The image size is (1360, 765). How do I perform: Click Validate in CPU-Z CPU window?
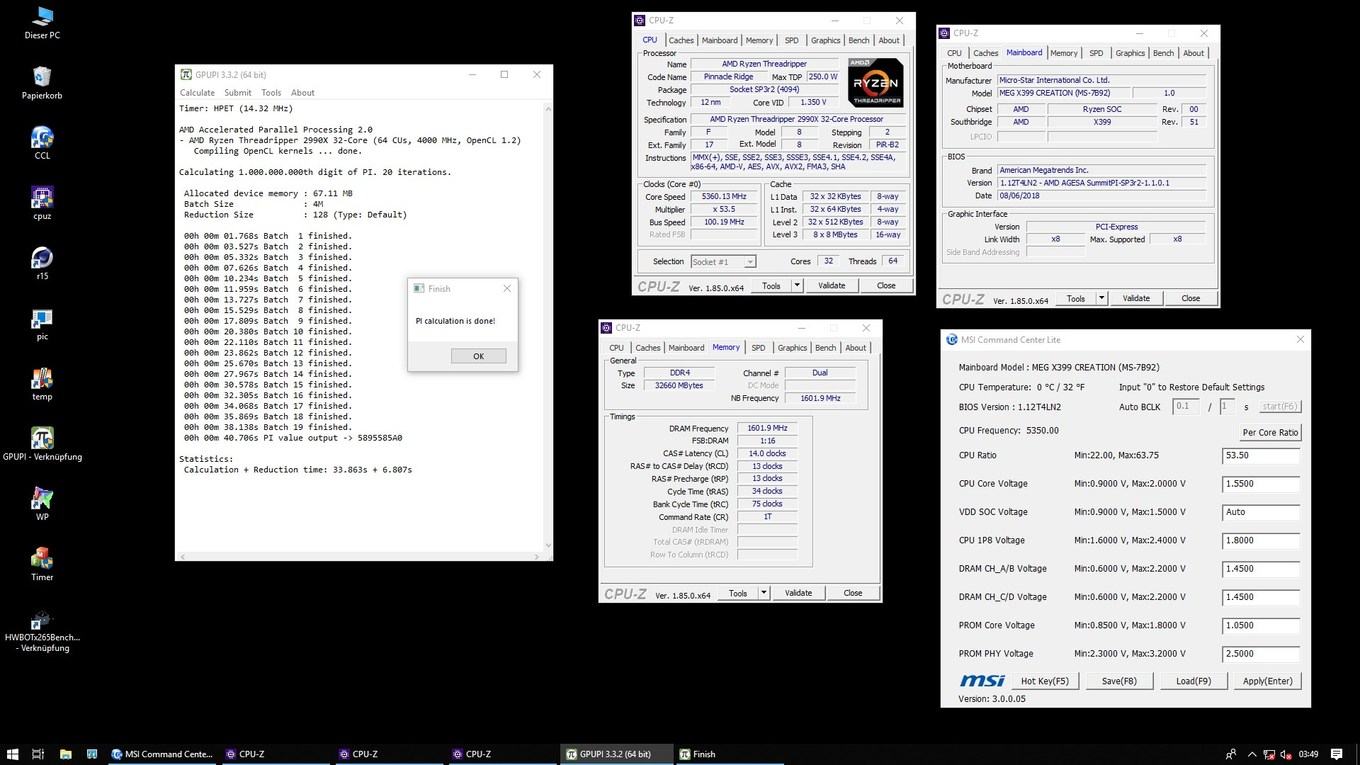(x=832, y=285)
